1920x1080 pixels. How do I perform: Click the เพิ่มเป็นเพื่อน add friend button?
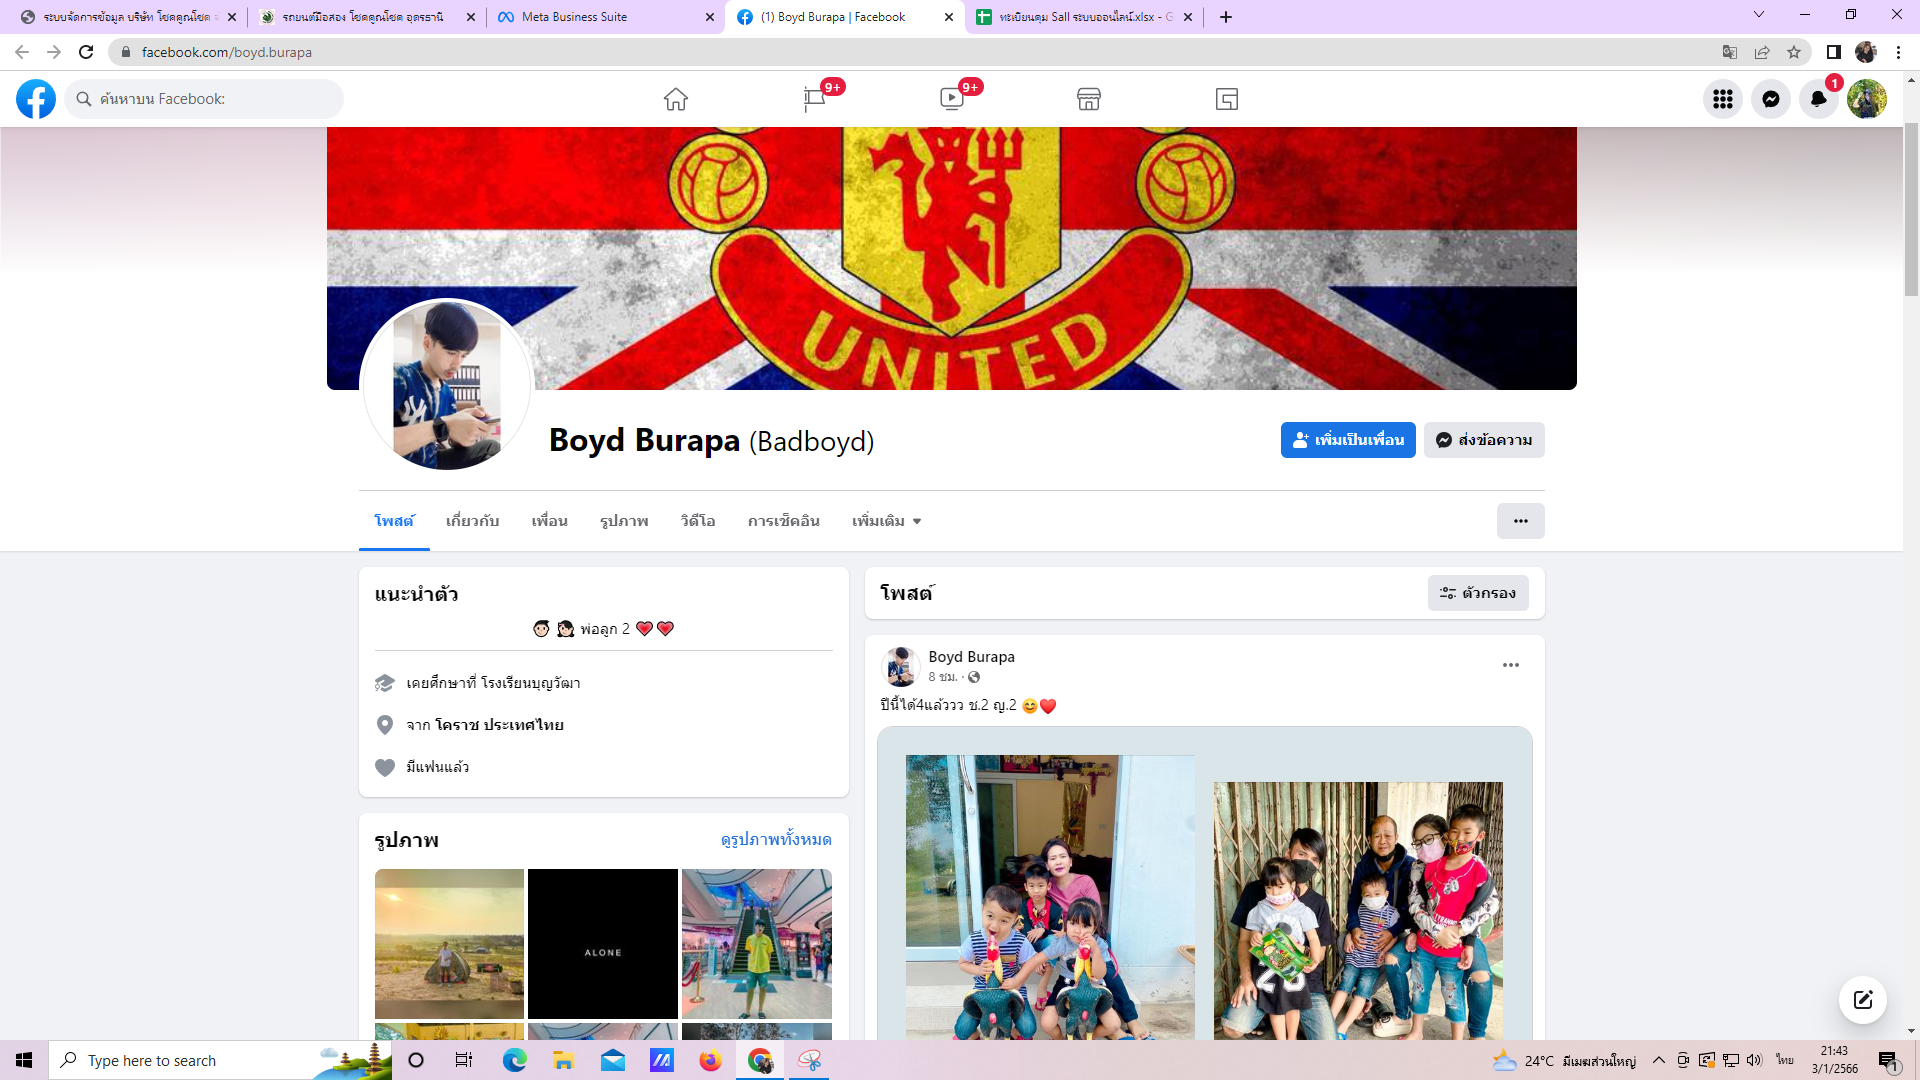click(1347, 440)
